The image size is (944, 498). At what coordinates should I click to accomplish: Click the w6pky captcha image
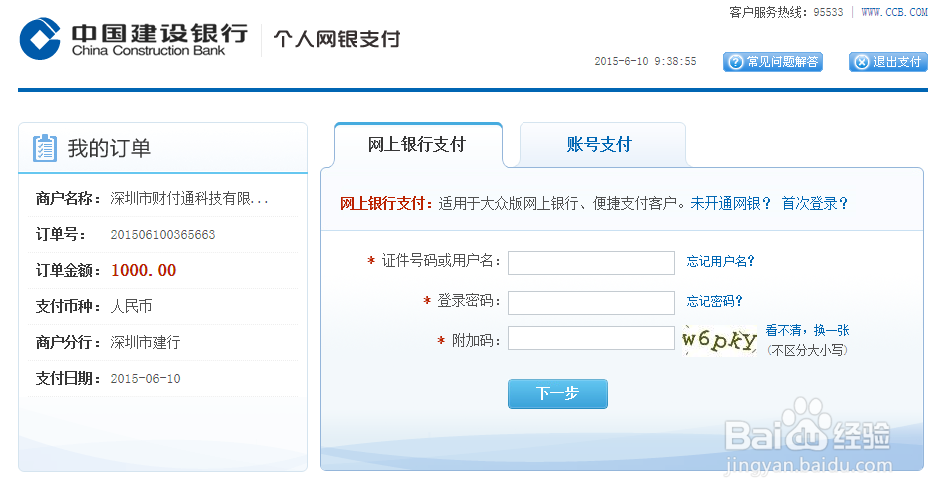point(719,340)
